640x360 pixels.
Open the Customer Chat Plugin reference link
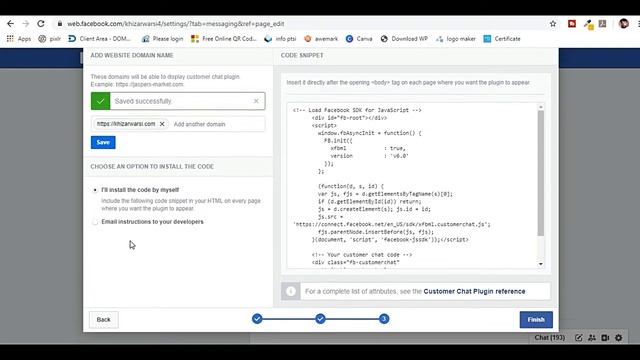(474, 291)
